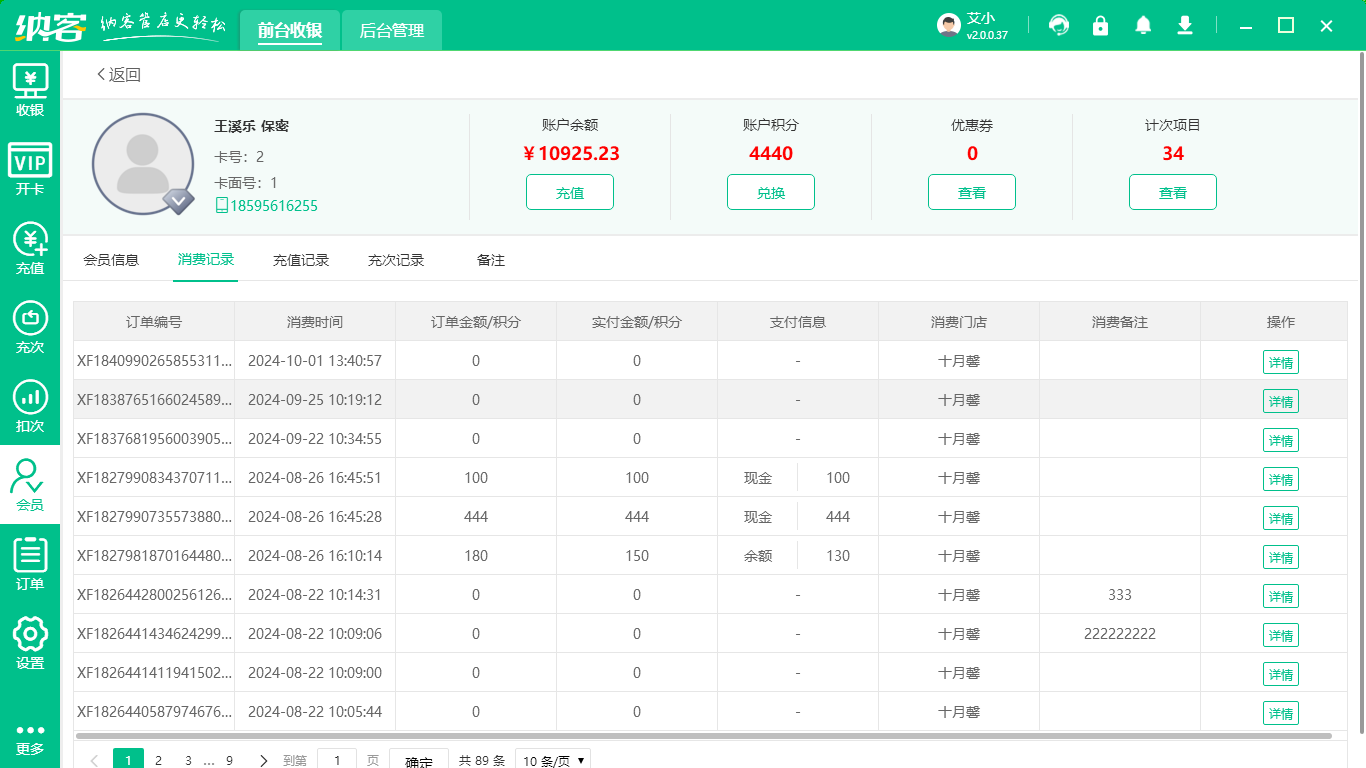Open the VIP 开卡 card icon
Image resolution: width=1366 pixels, height=768 pixels.
point(30,169)
